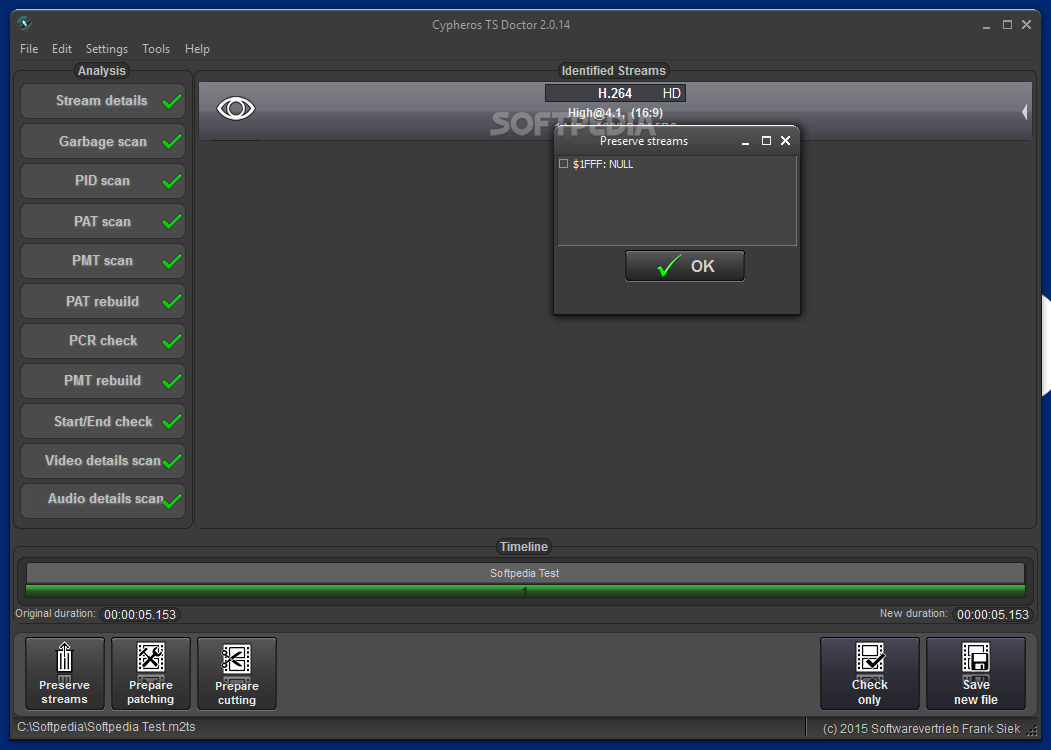Click the green timeline progress bar
This screenshot has height=750, width=1051.
tap(526, 590)
